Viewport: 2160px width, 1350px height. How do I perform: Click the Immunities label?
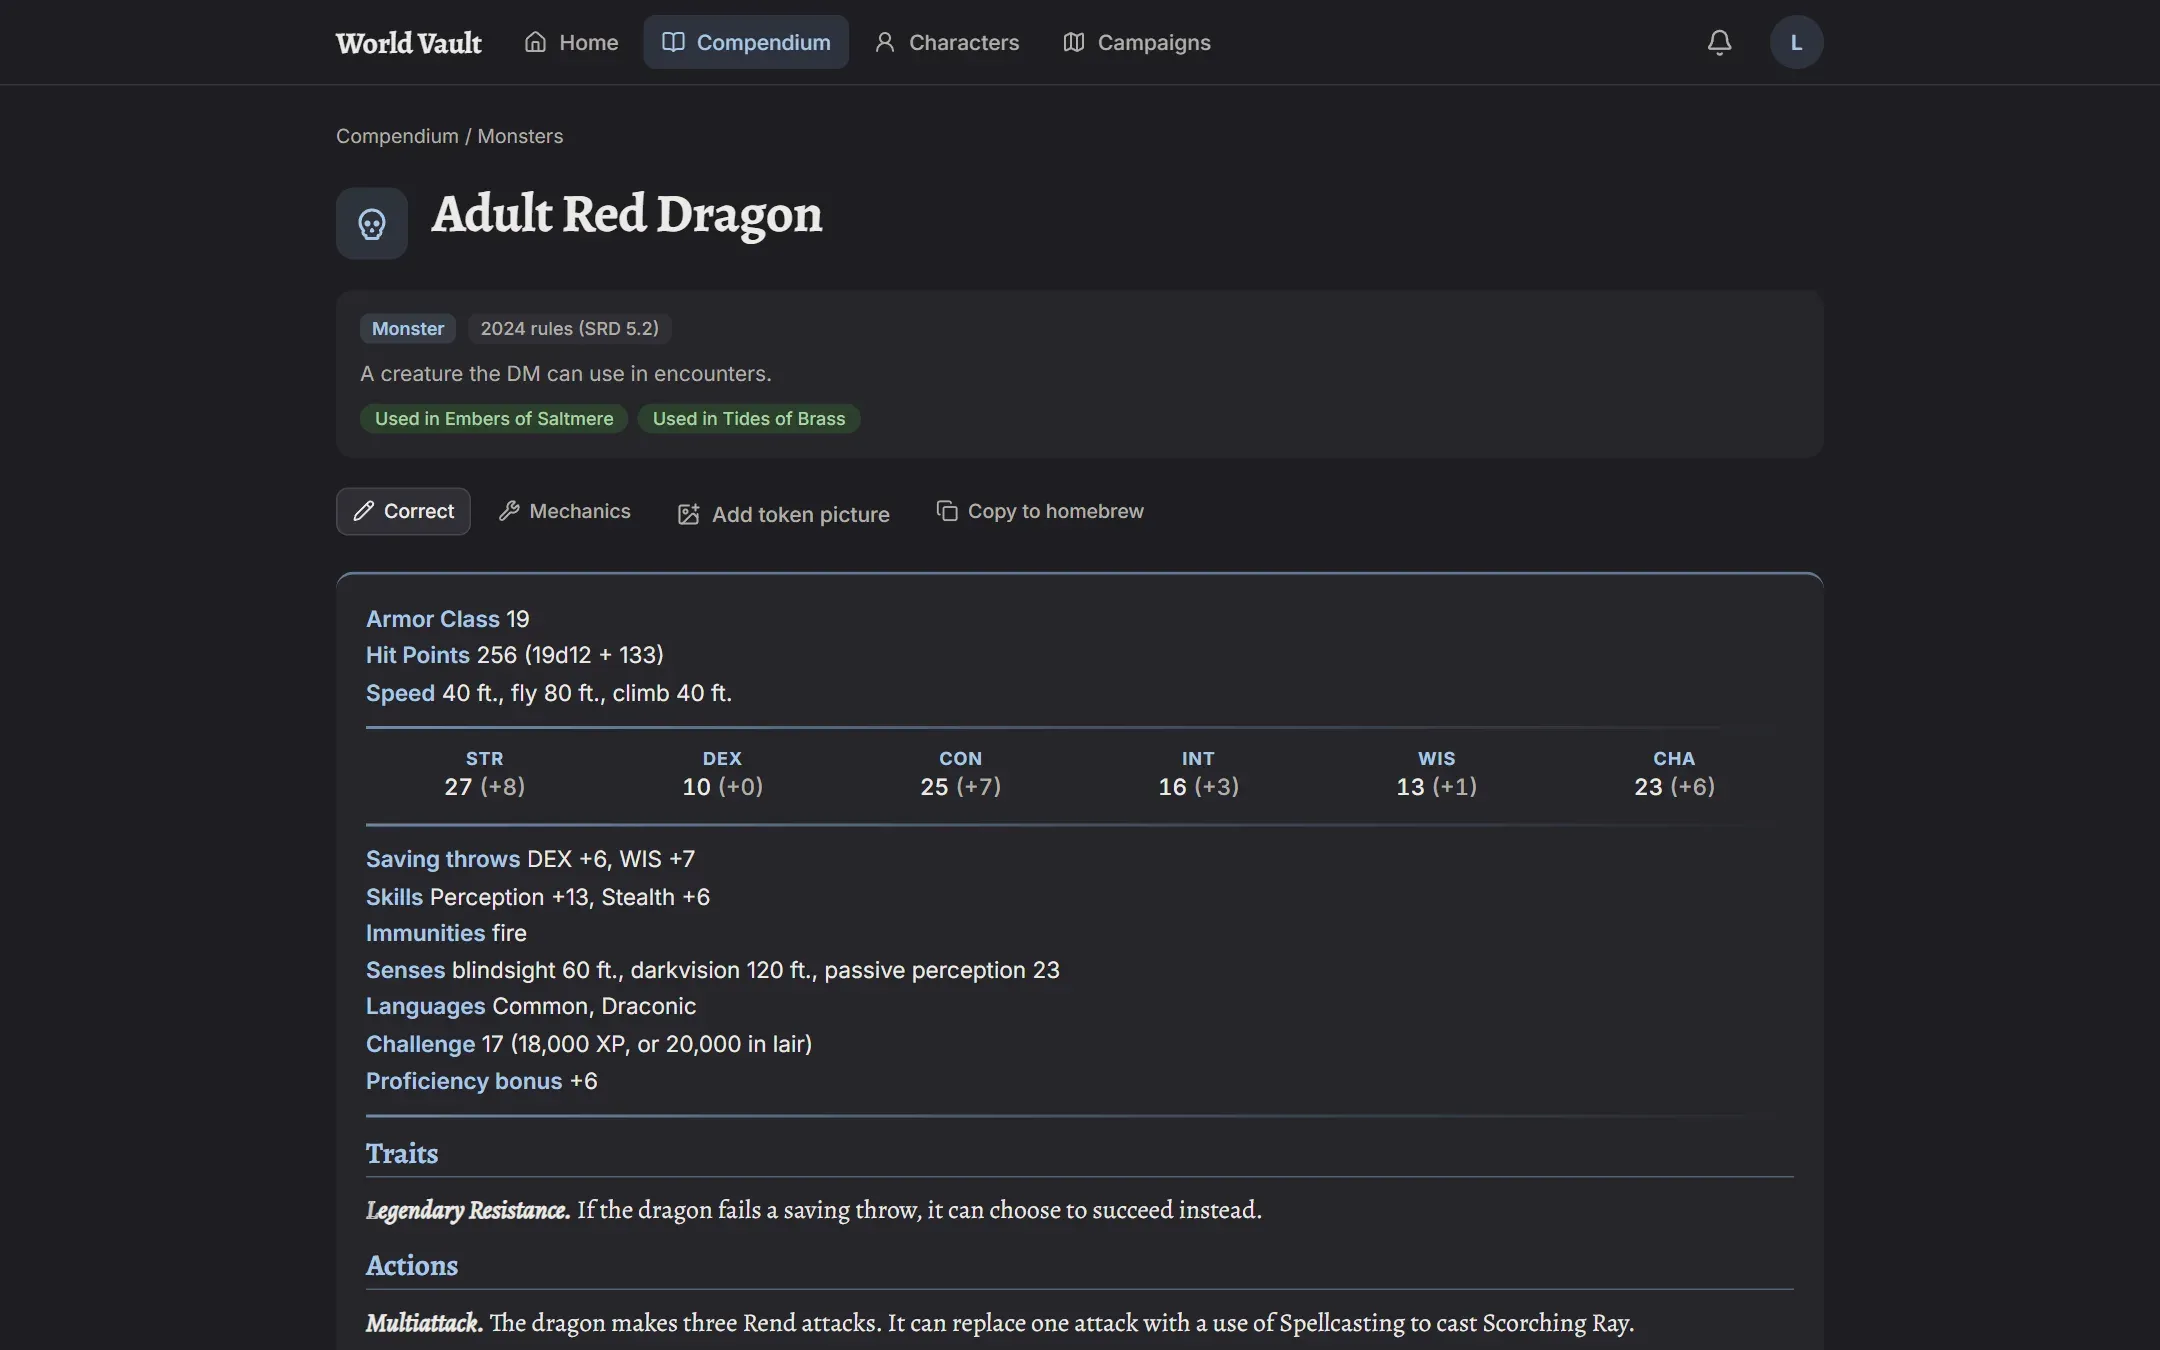pyautogui.click(x=425, y=933)
